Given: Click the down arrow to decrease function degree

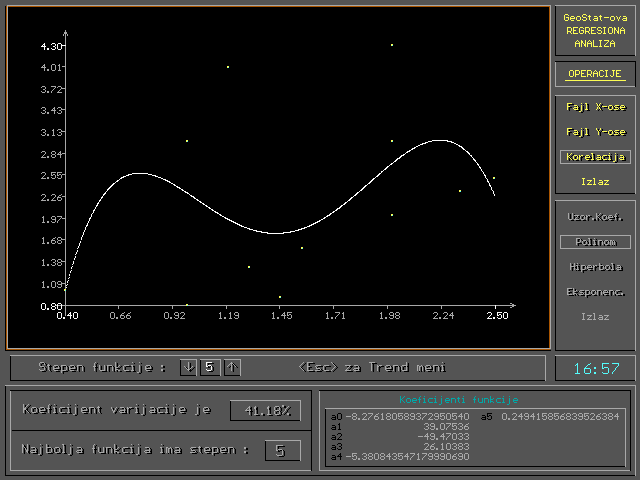Looking at the screenshot, I should point(188,367).
